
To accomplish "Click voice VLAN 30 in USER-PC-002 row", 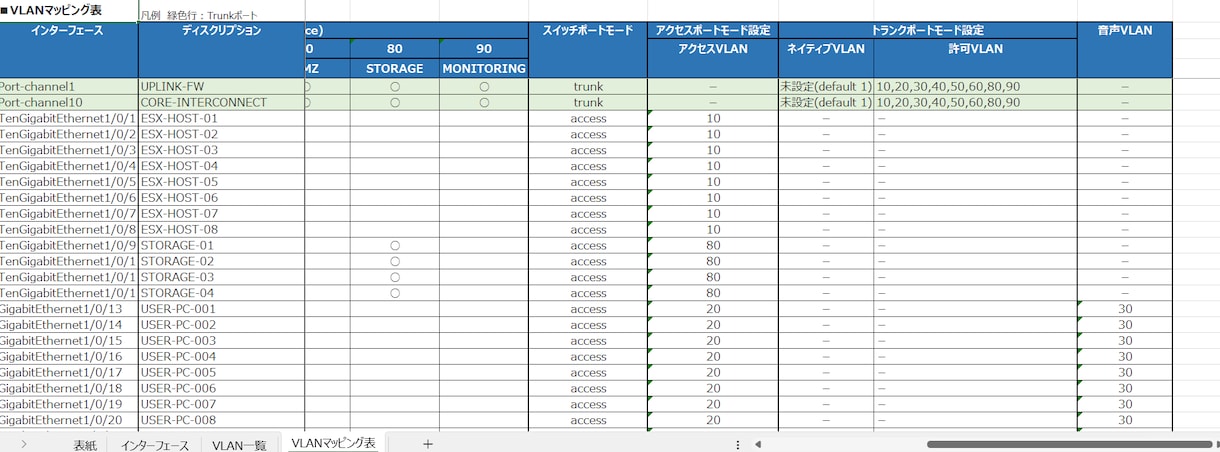I will click(x=1124, y=325).
